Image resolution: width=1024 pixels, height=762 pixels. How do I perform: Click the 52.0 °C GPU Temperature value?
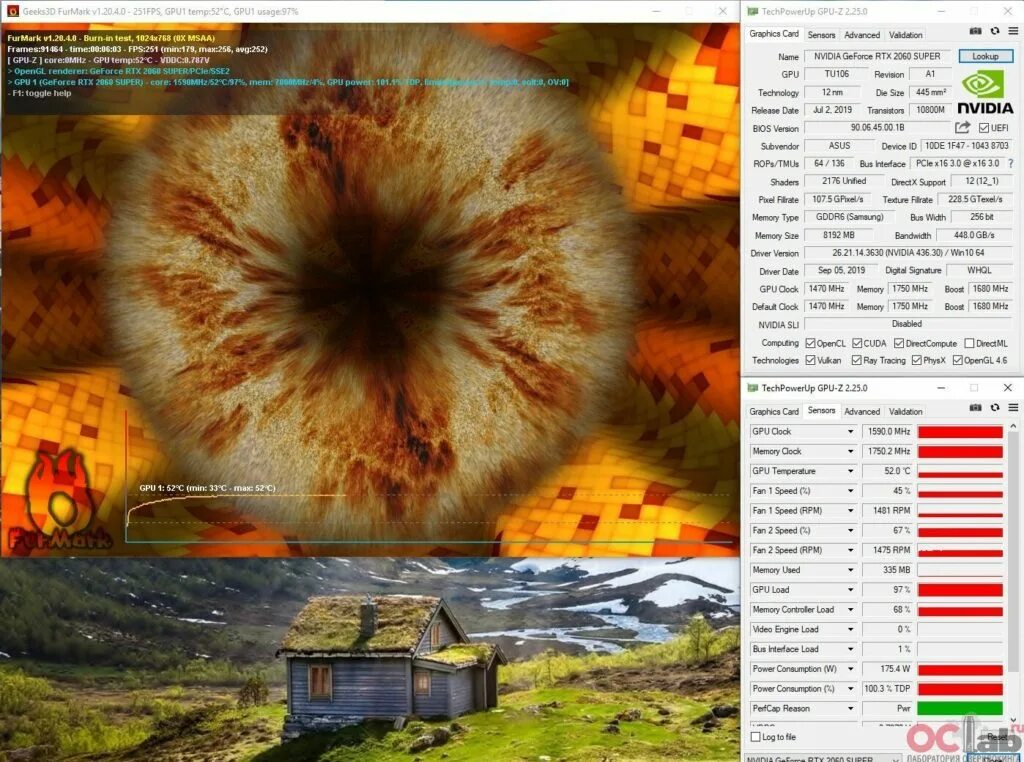888,471
